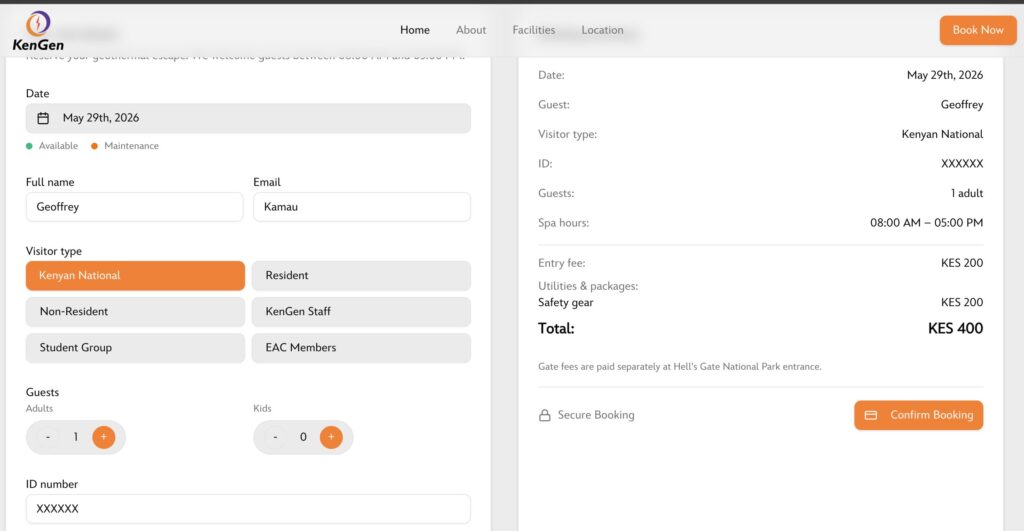Select the KenGen Staff visitor type
The height and width of the screenshot is (531, 1024).
tap(361, 312)
